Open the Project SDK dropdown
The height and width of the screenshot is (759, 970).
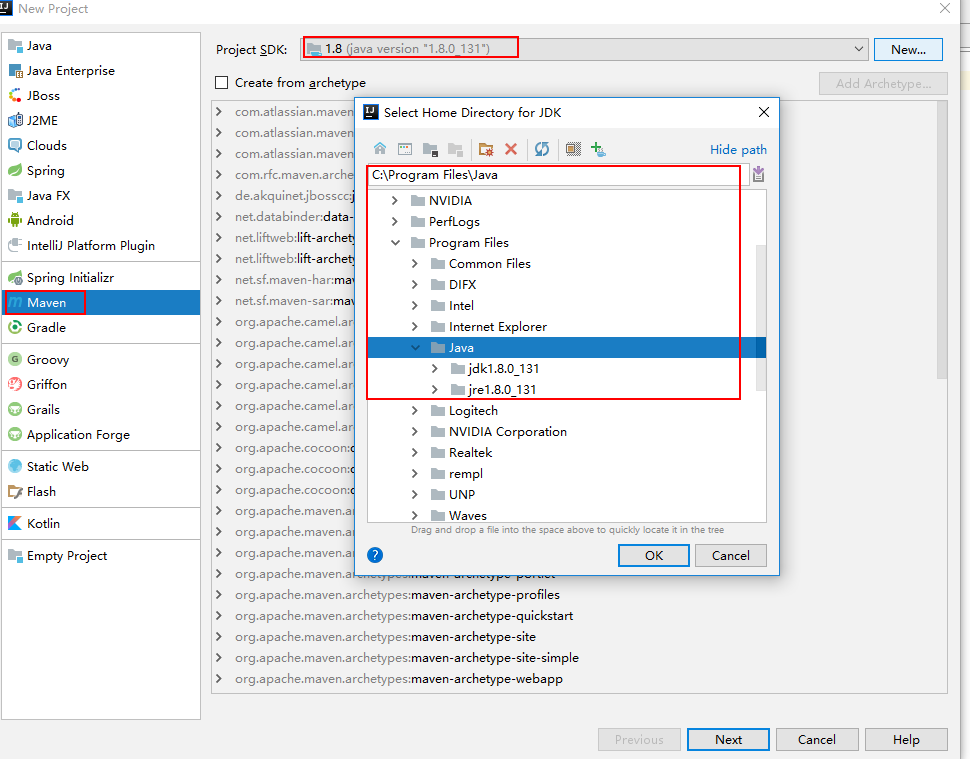[x=859, y=49]
